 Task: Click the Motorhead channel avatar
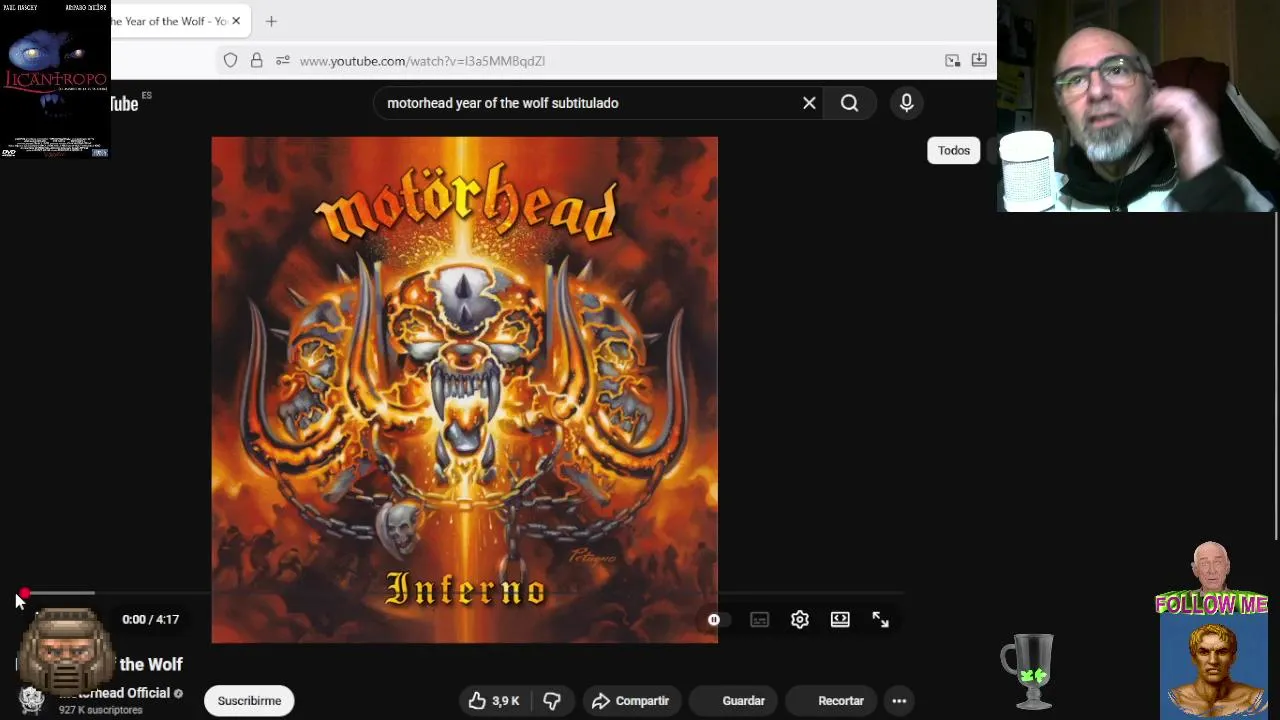[x=32, y=700]
